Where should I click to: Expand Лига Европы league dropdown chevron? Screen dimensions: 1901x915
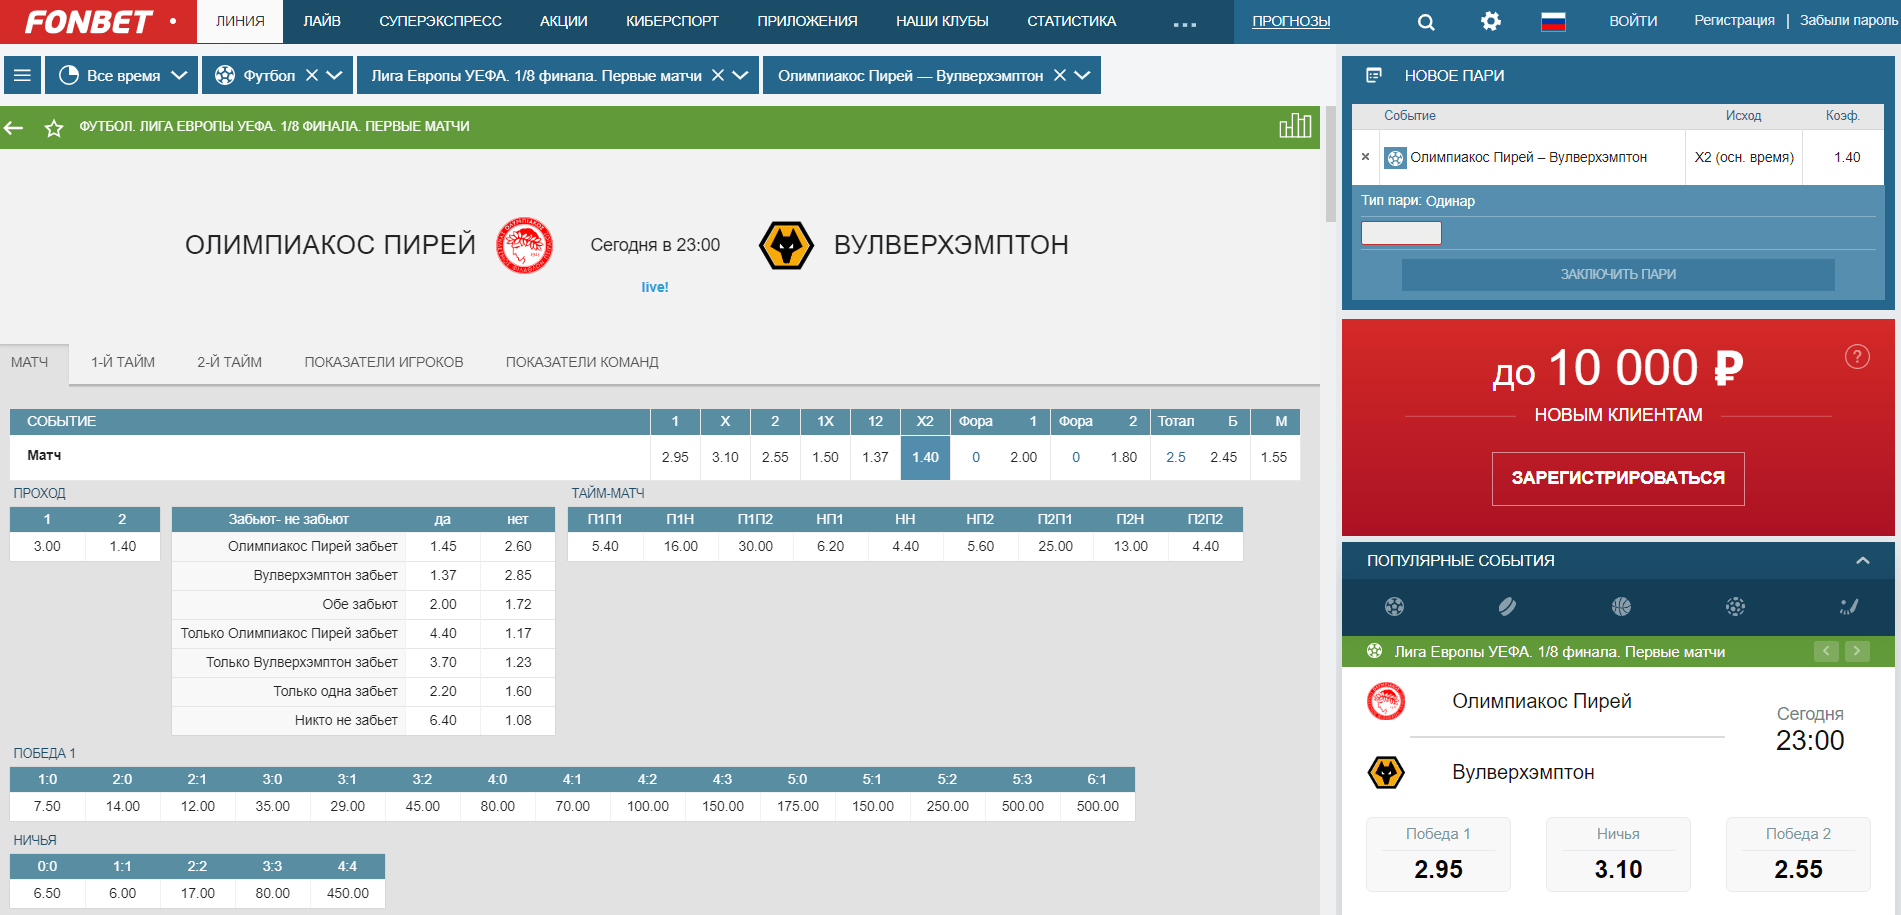point(741,75)
